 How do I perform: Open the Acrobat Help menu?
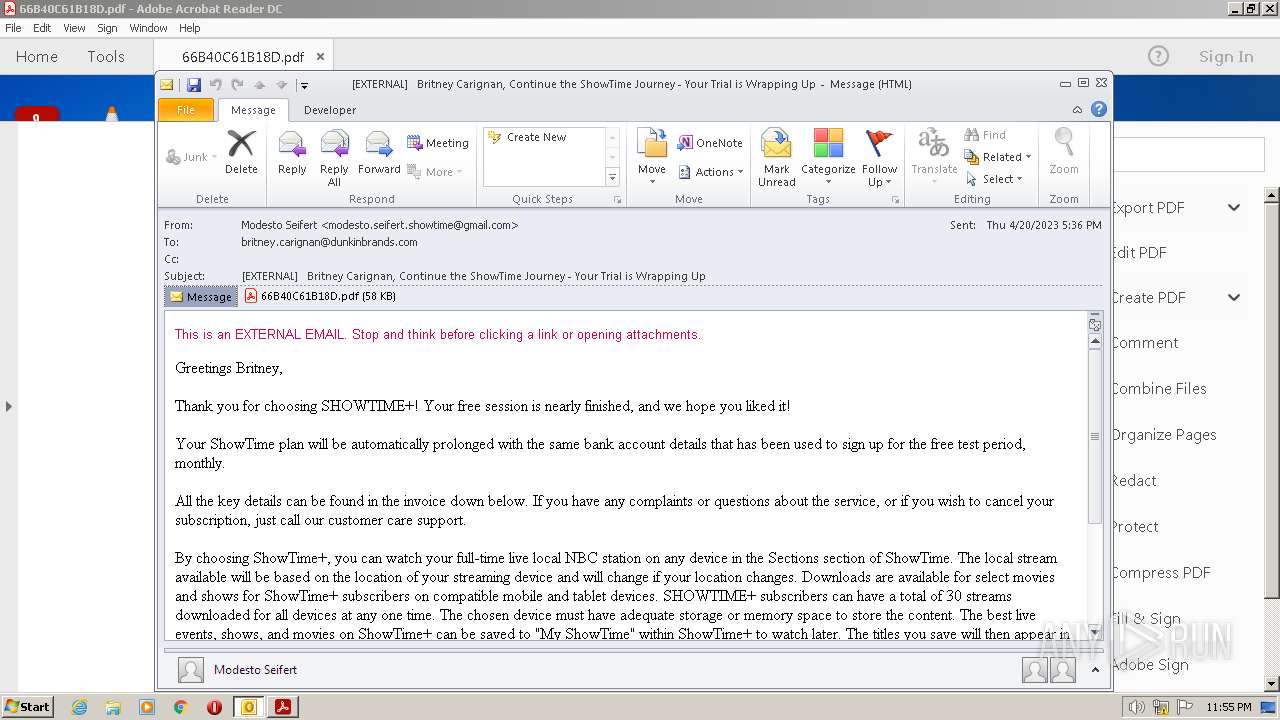pos(189,28)
